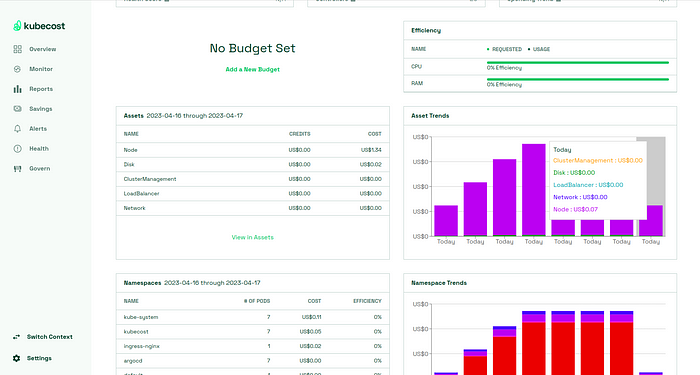
Task: Click the Kubecost logo icon
Action: pos(17,26)
